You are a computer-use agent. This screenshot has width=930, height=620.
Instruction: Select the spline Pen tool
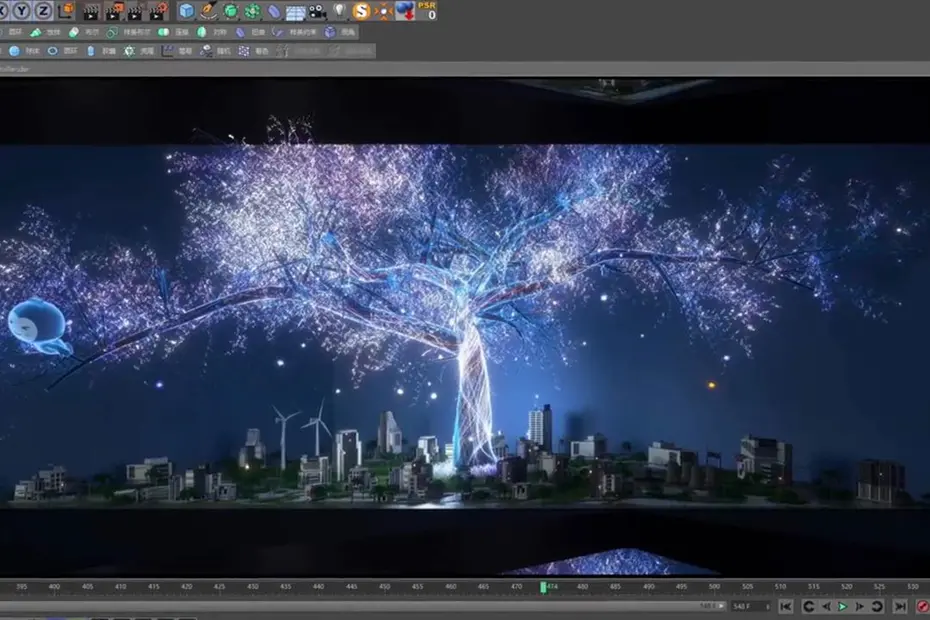(209, 11)
